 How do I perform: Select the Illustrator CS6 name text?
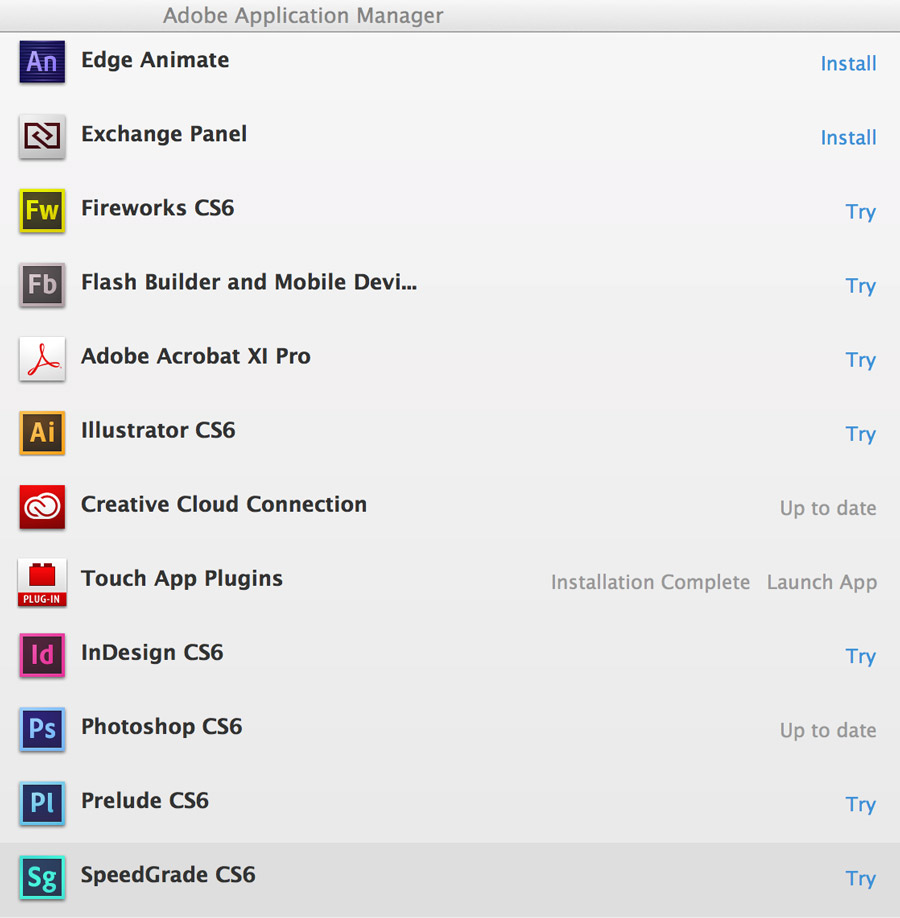coord(158,430)
